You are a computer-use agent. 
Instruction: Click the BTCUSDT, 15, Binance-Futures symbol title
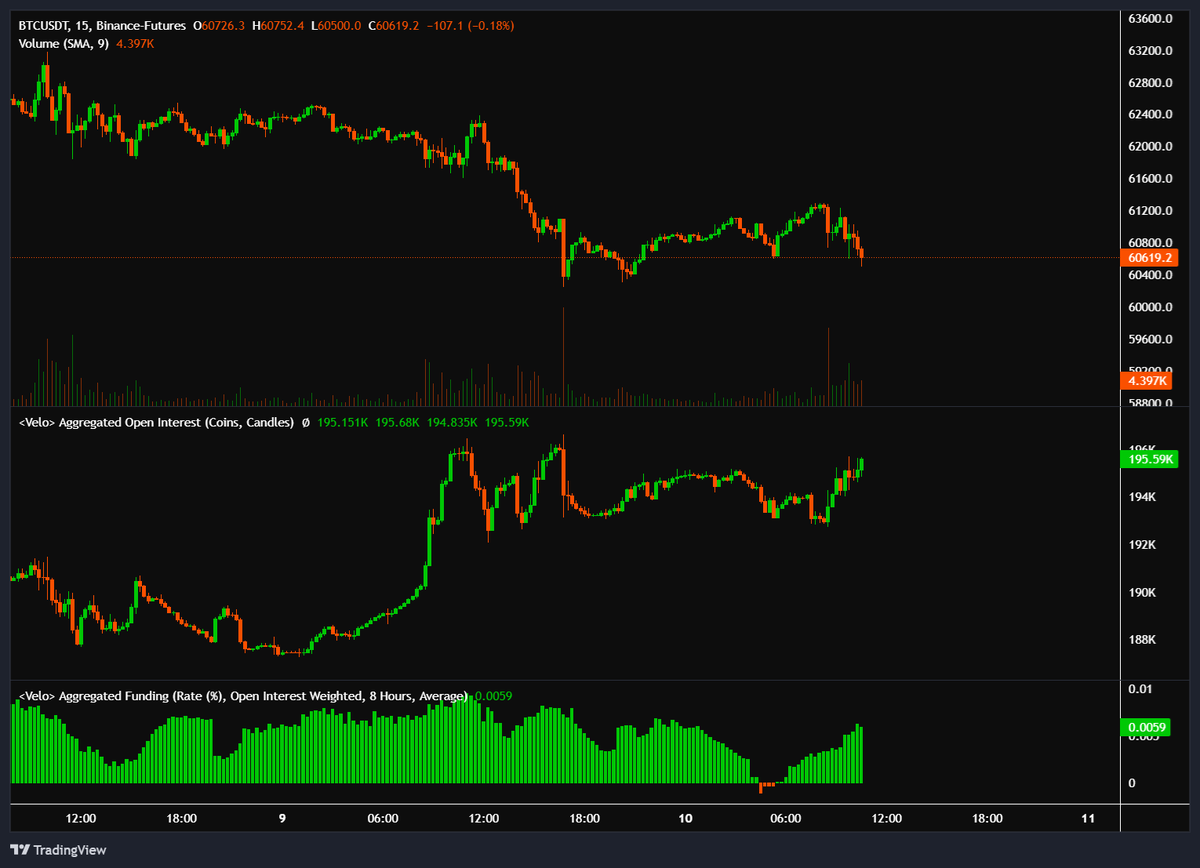(x=103, y=25)
